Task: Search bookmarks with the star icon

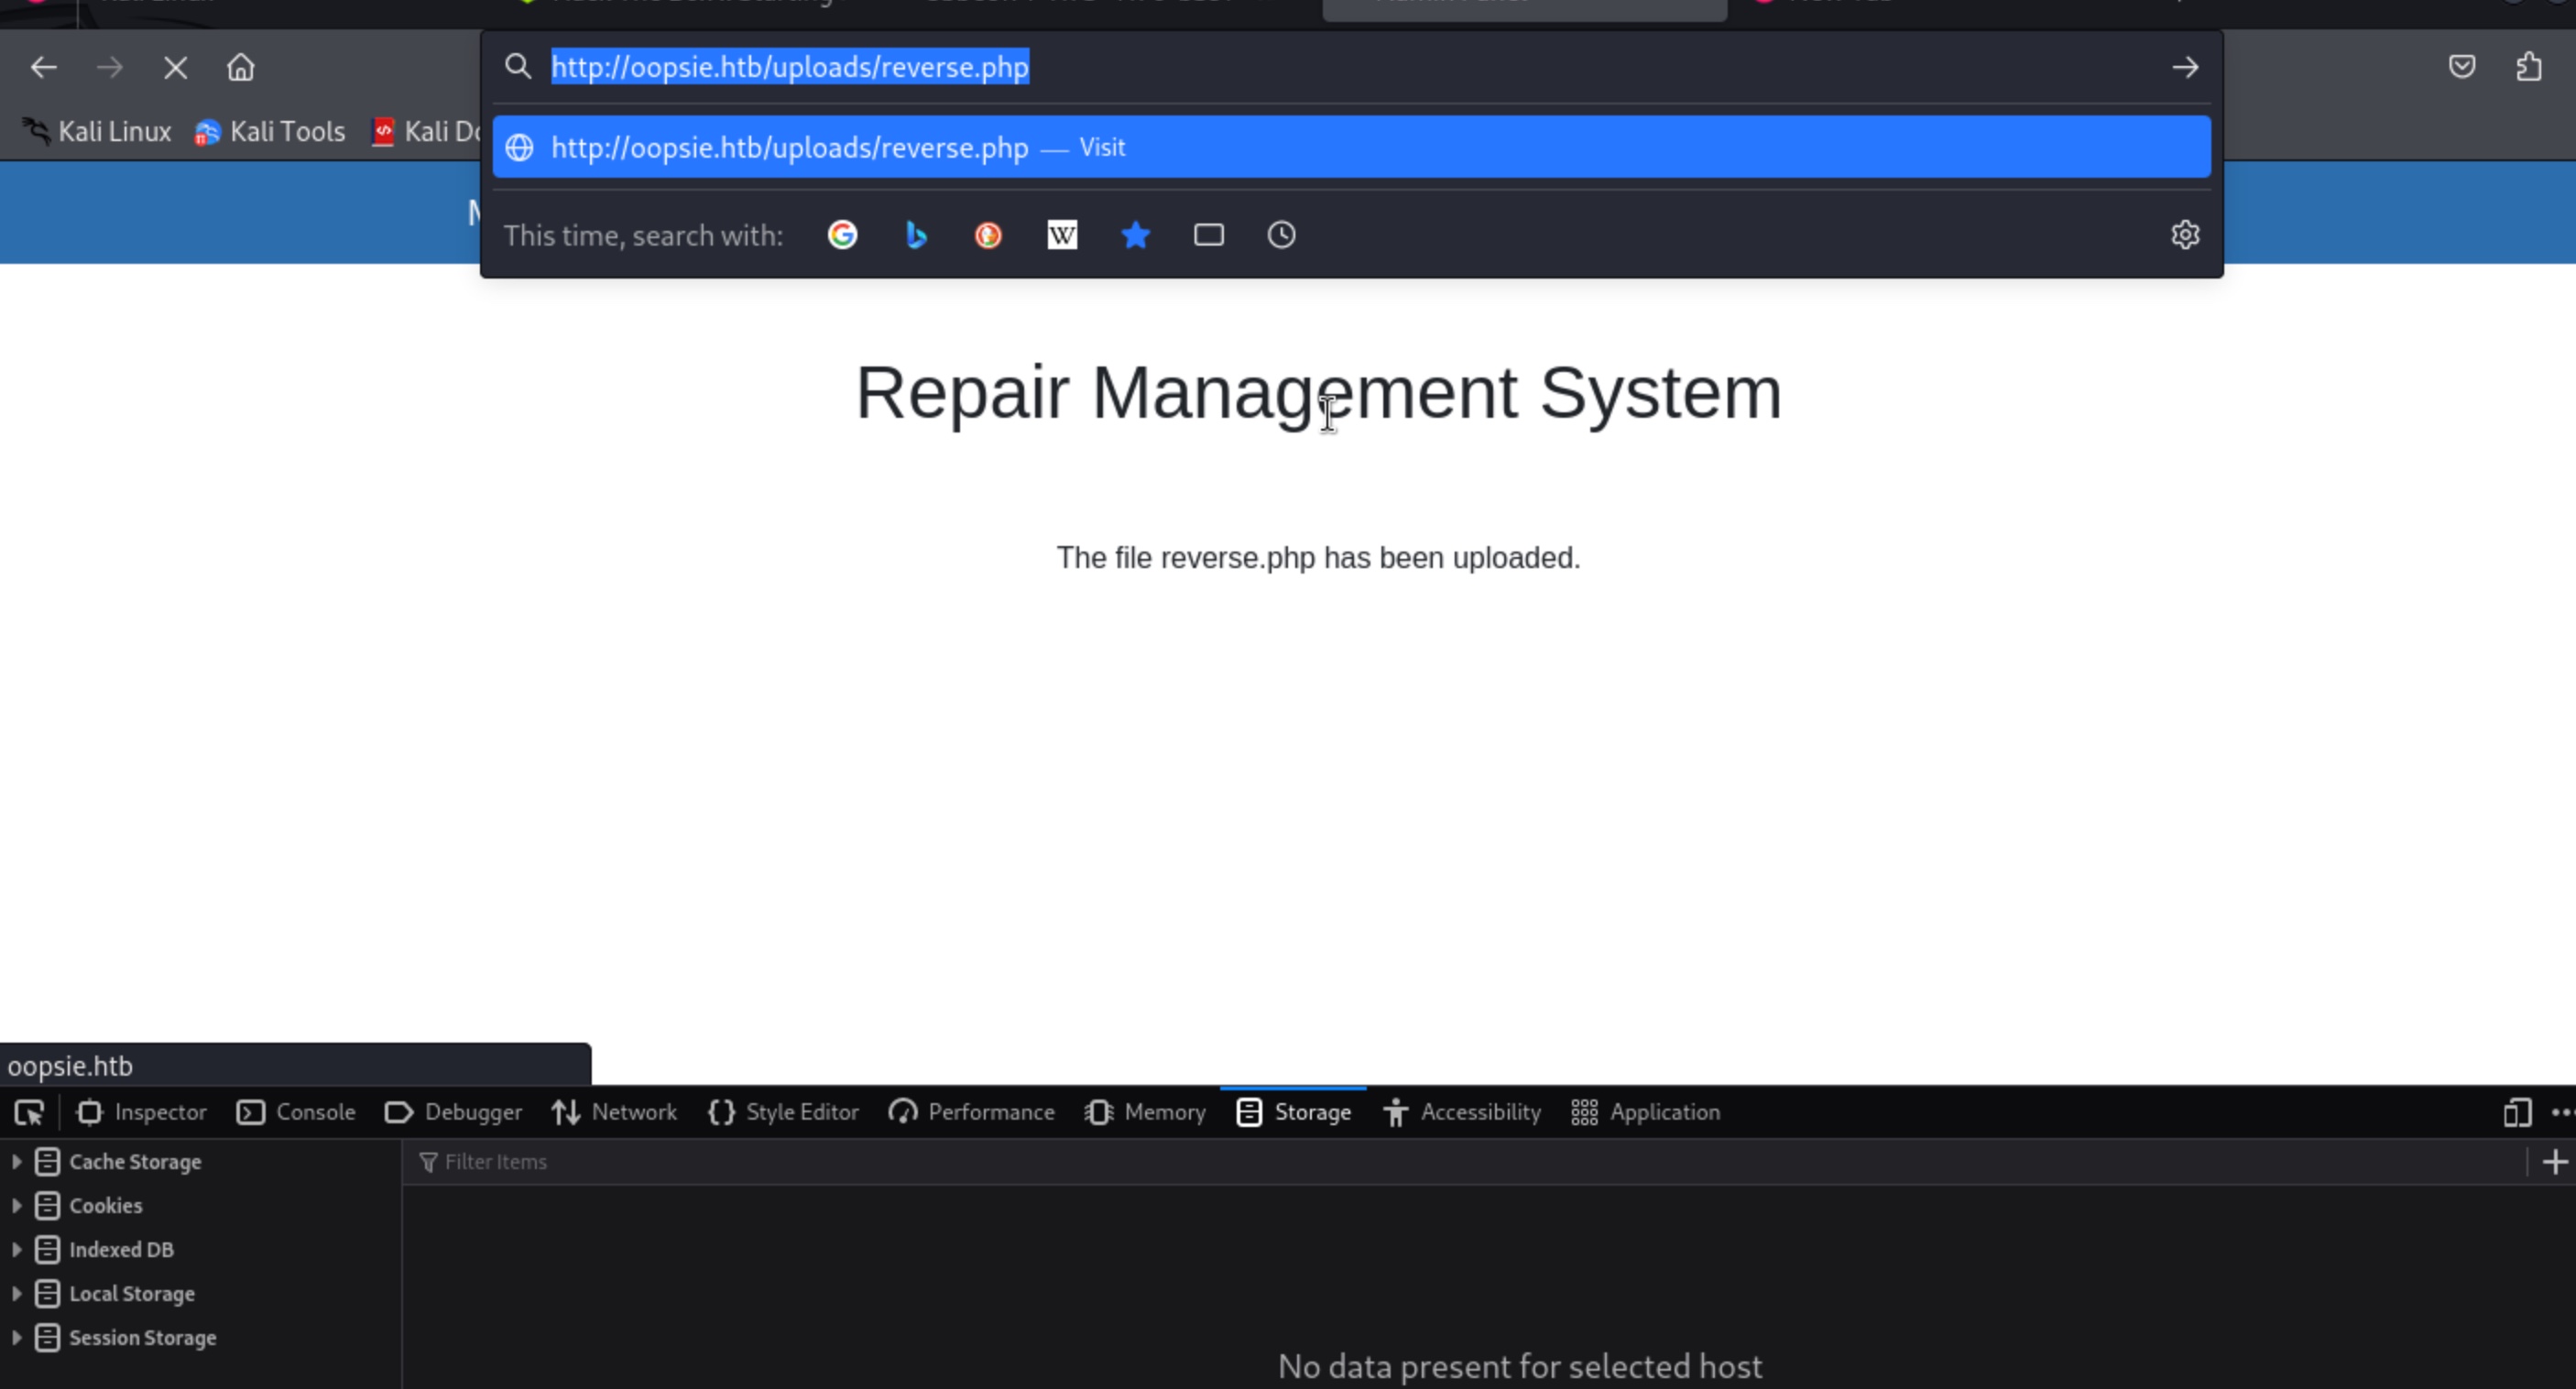Action: tap(1135, 235)
